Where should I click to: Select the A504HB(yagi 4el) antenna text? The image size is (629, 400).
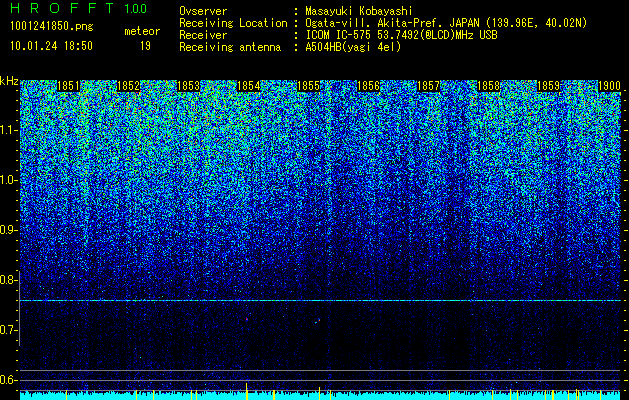[x=353, y=47]
